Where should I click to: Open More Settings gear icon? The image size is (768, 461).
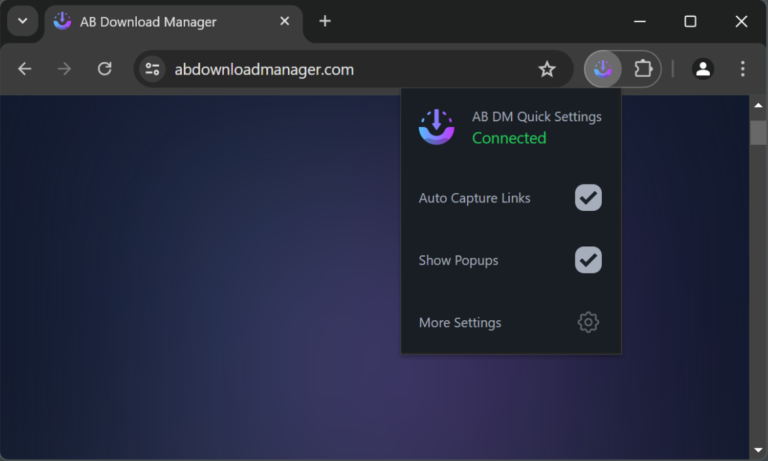point(588,322)
